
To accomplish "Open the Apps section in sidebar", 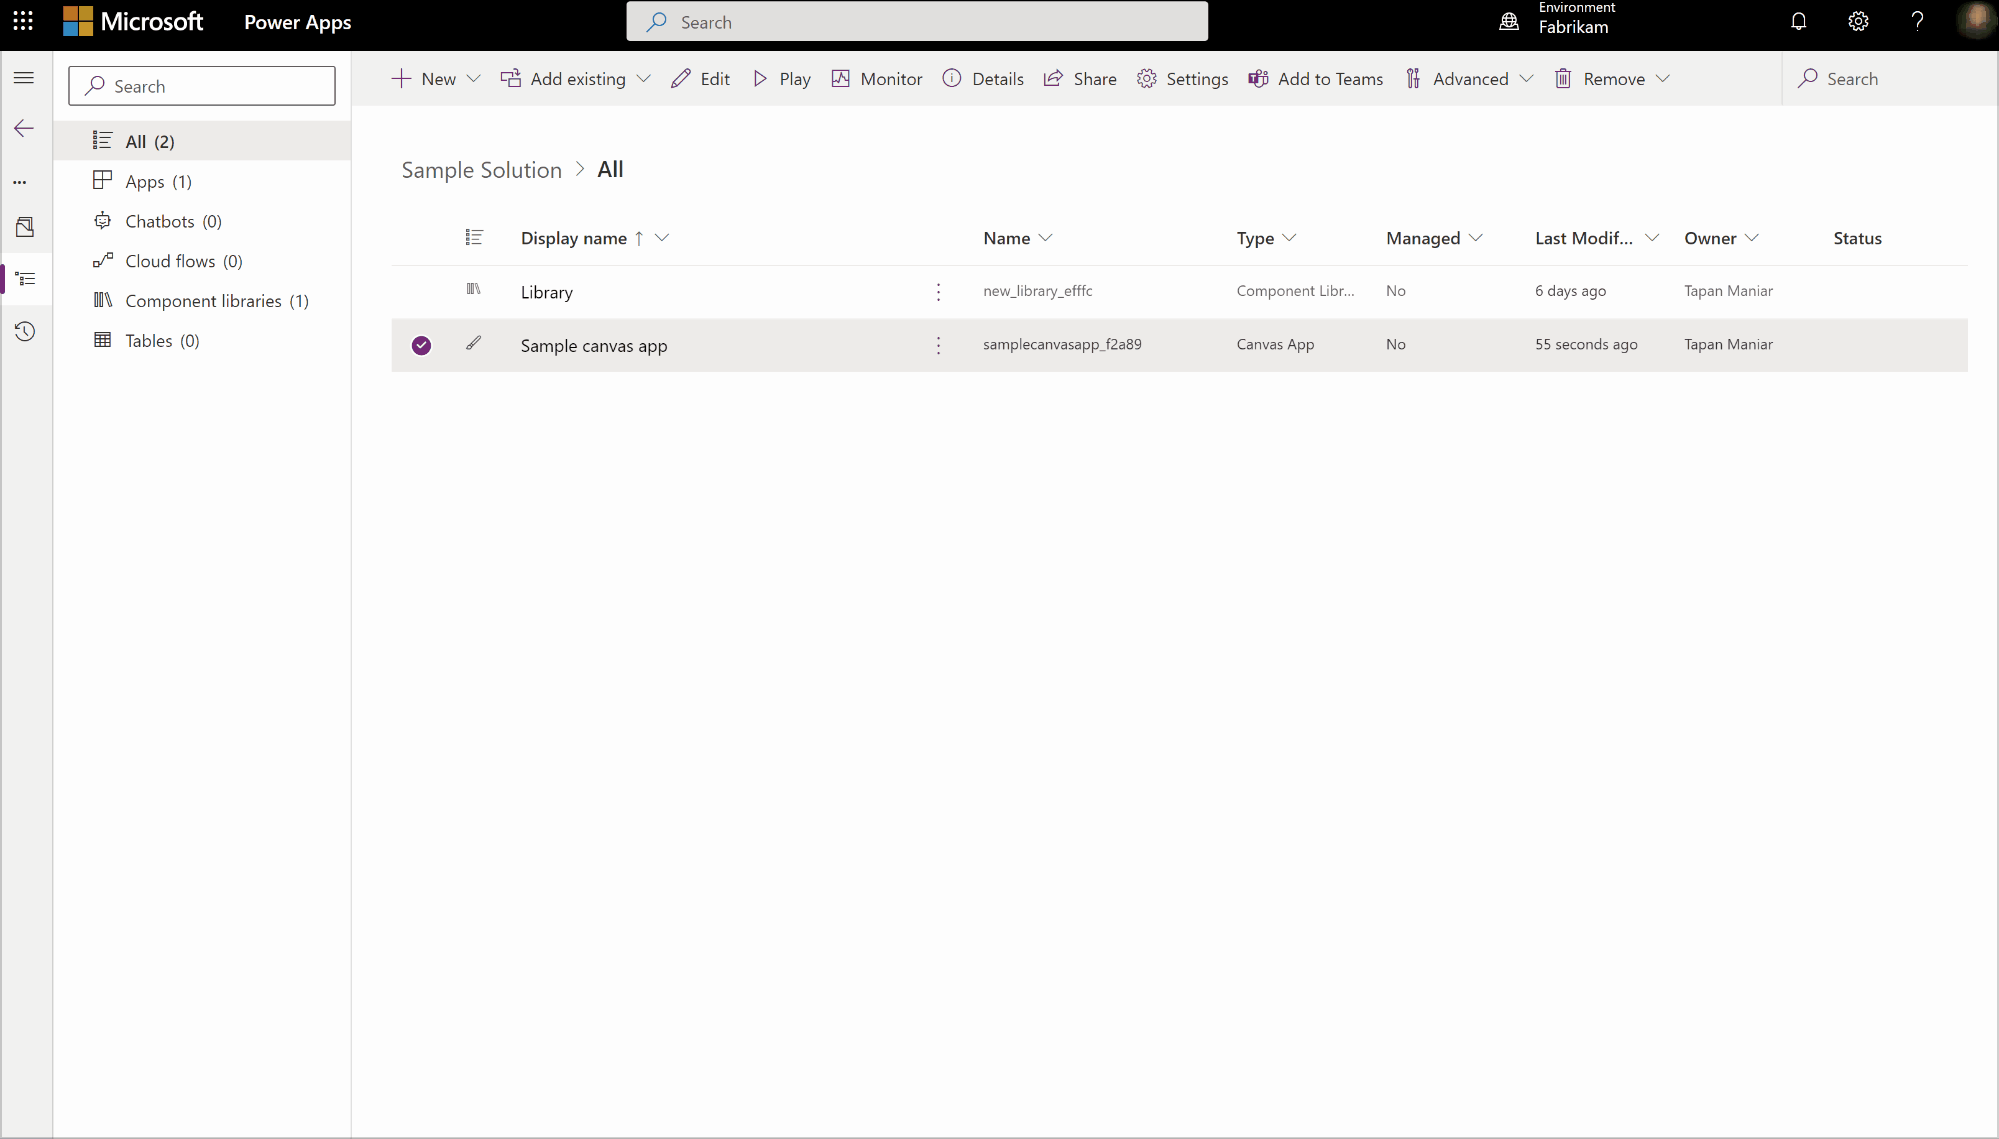I will [158, 180].
